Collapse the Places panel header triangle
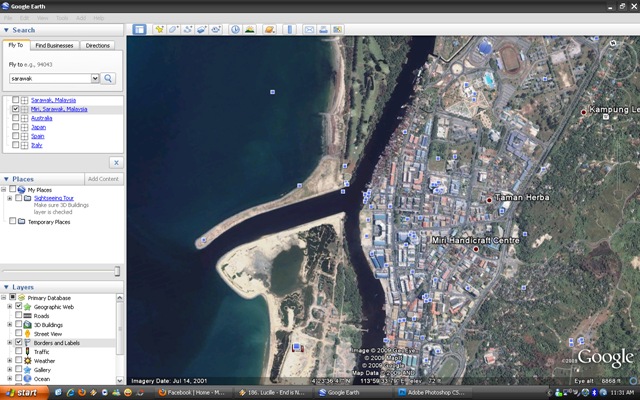Screen dimensions: 640x400 click(x=6, y=179)
